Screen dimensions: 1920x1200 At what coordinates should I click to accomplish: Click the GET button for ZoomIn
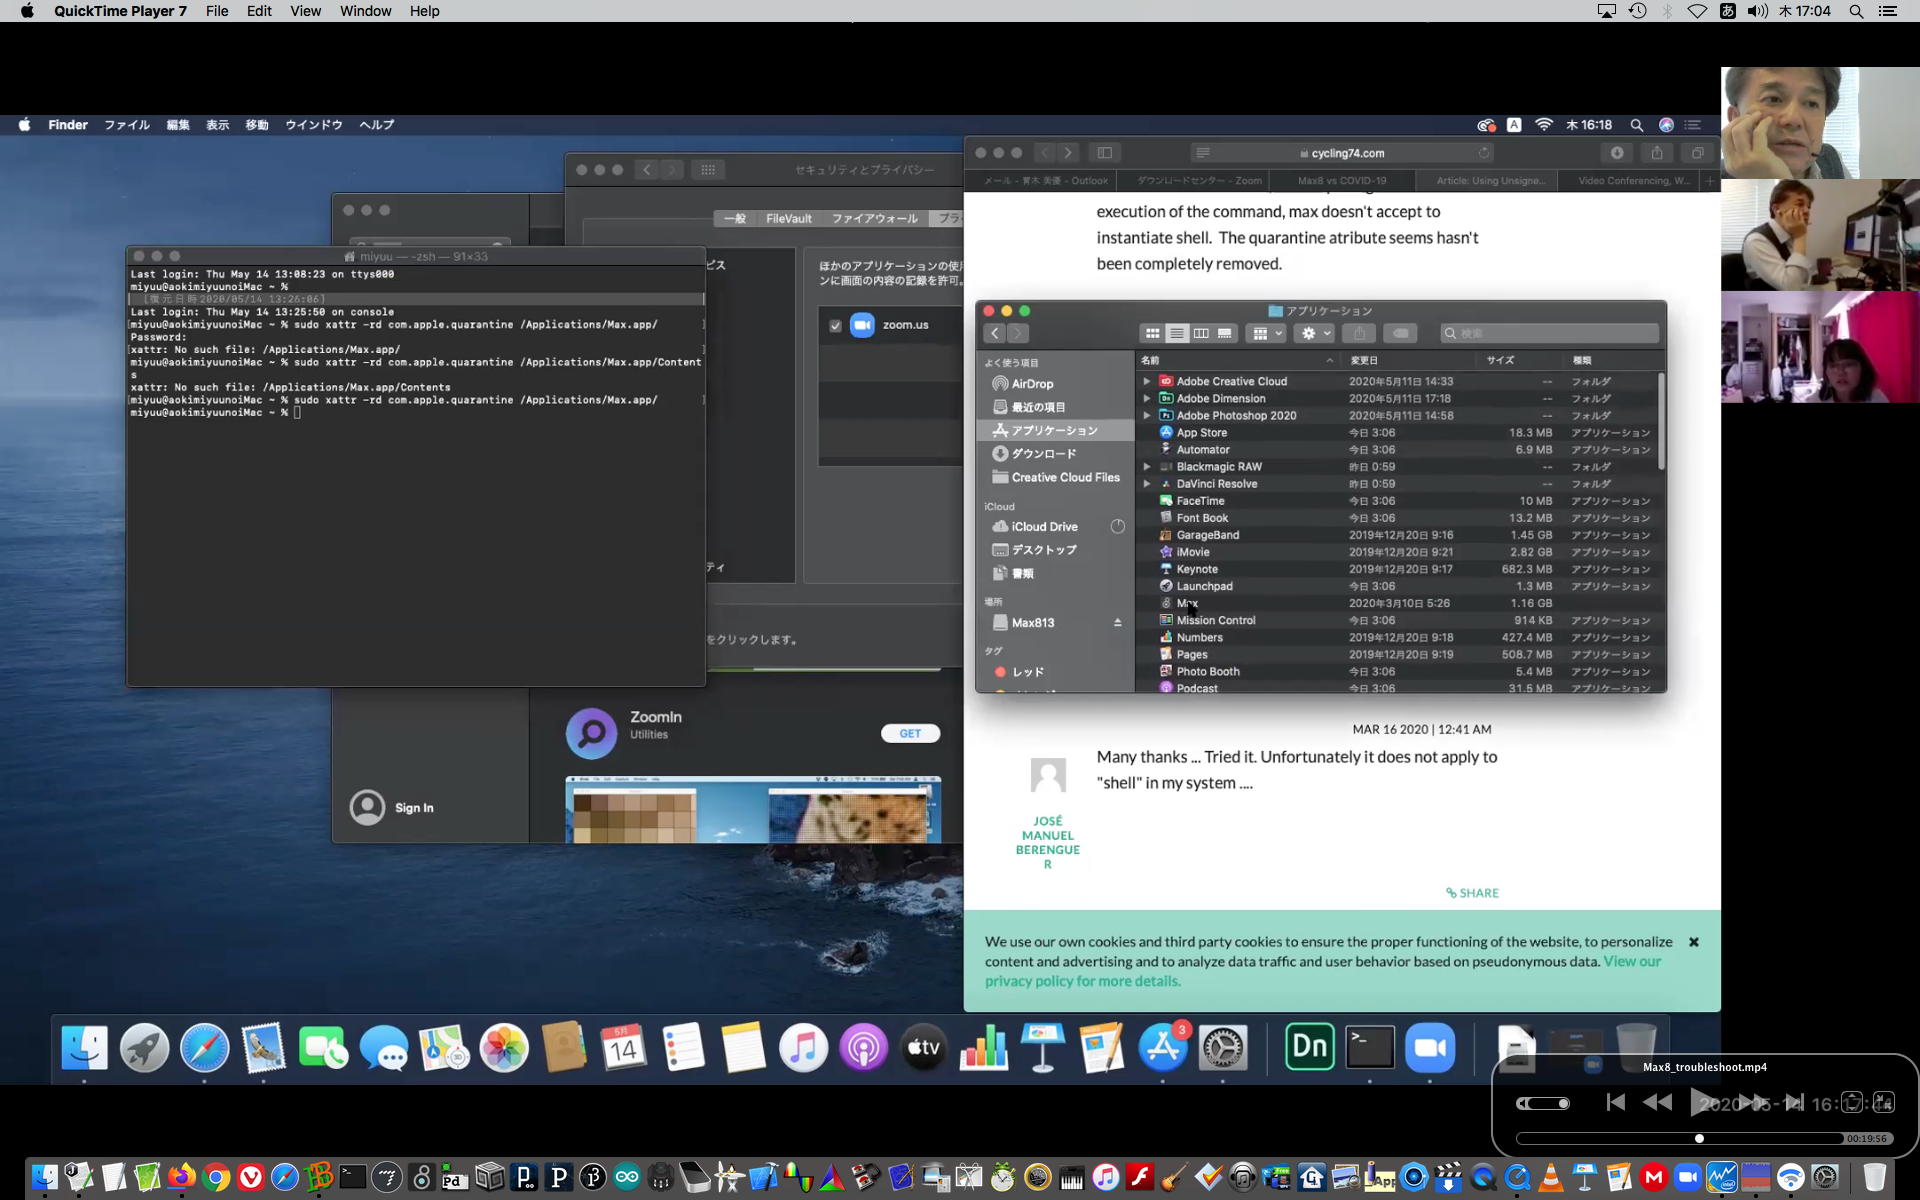909,733
